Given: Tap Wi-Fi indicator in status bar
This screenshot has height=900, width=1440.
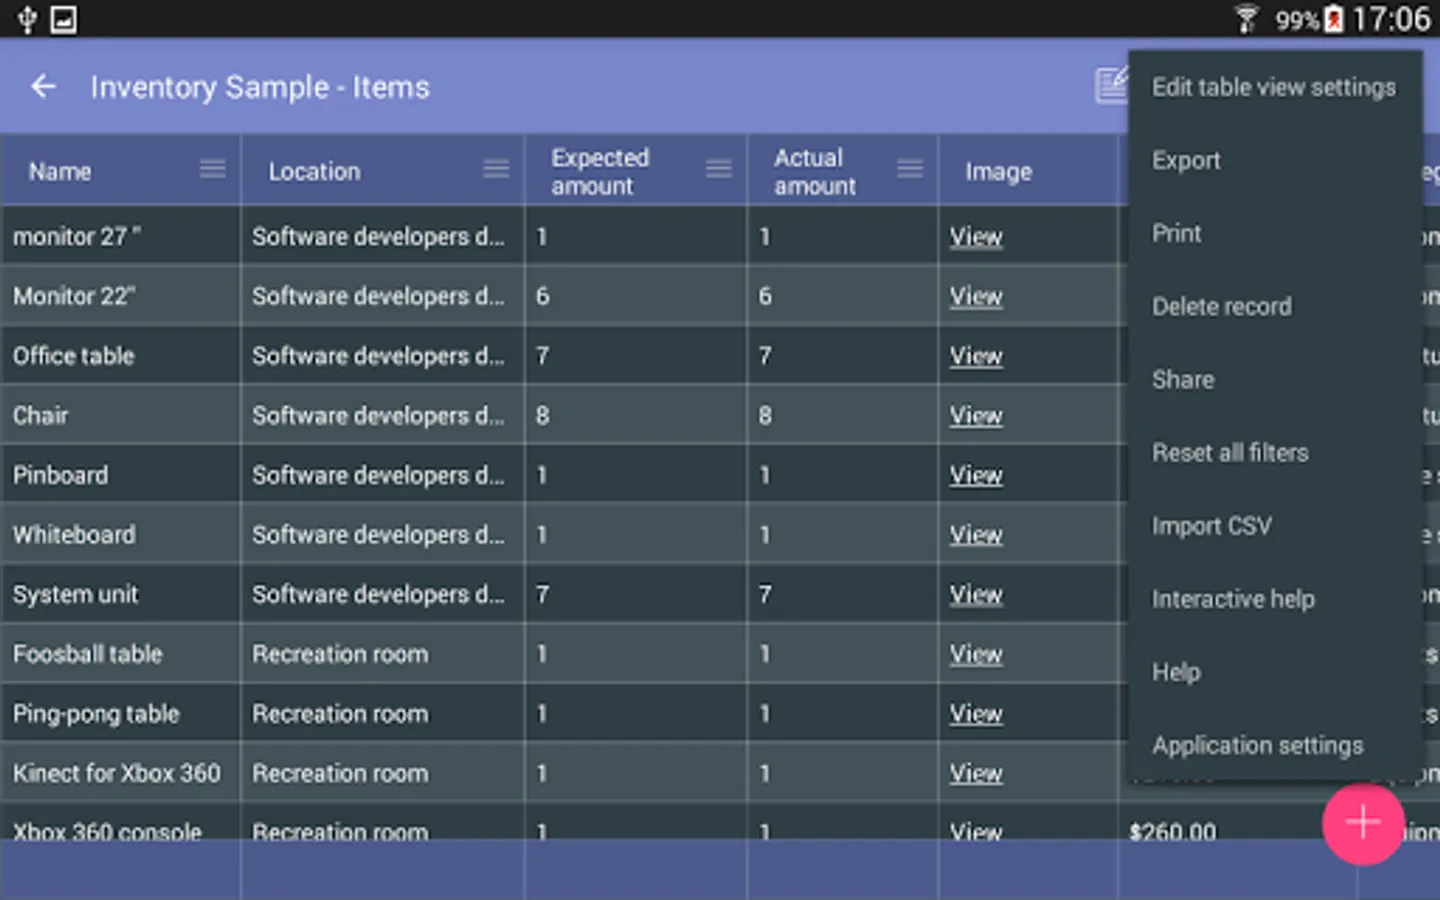Looking at the screenshot, I should [x=1246, y=19].
